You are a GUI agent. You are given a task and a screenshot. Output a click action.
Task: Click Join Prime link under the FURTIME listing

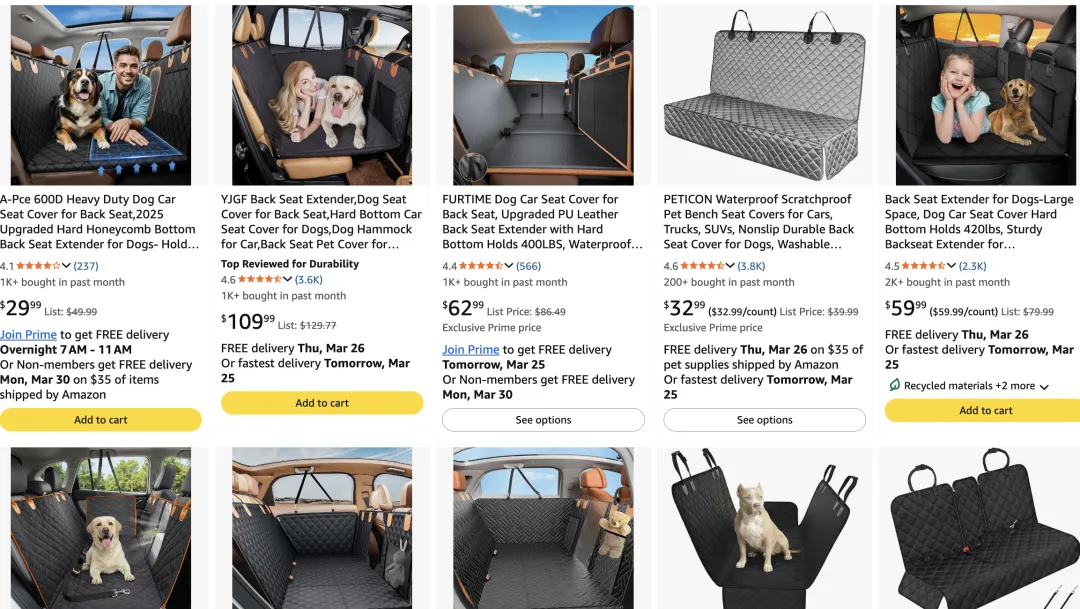pyautogui.click(x=470, y=350)
